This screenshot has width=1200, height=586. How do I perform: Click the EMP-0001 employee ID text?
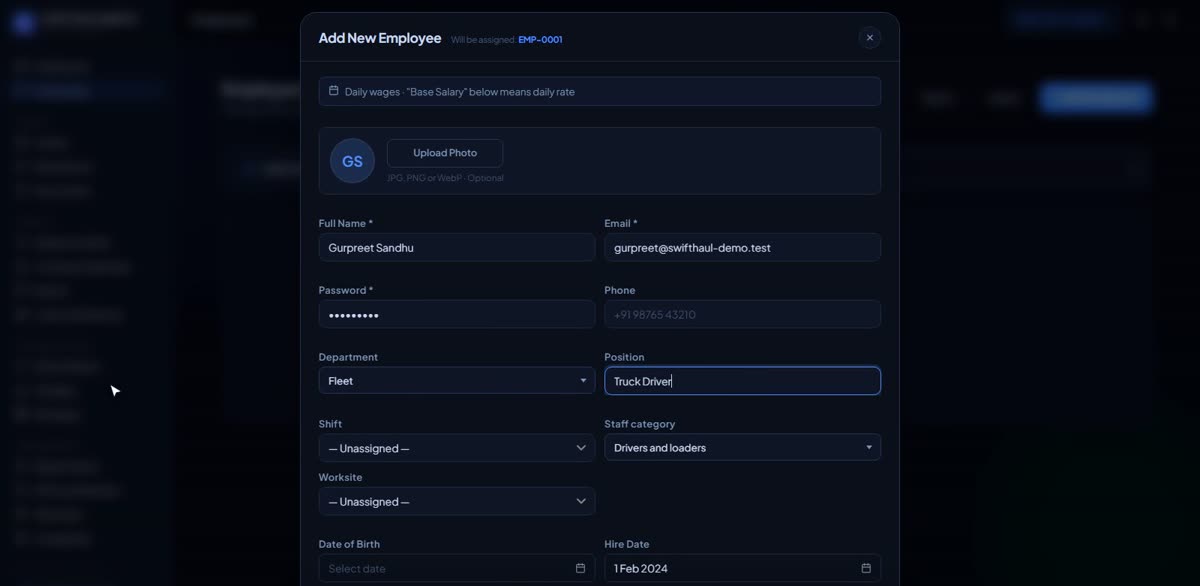click(540, 40)
